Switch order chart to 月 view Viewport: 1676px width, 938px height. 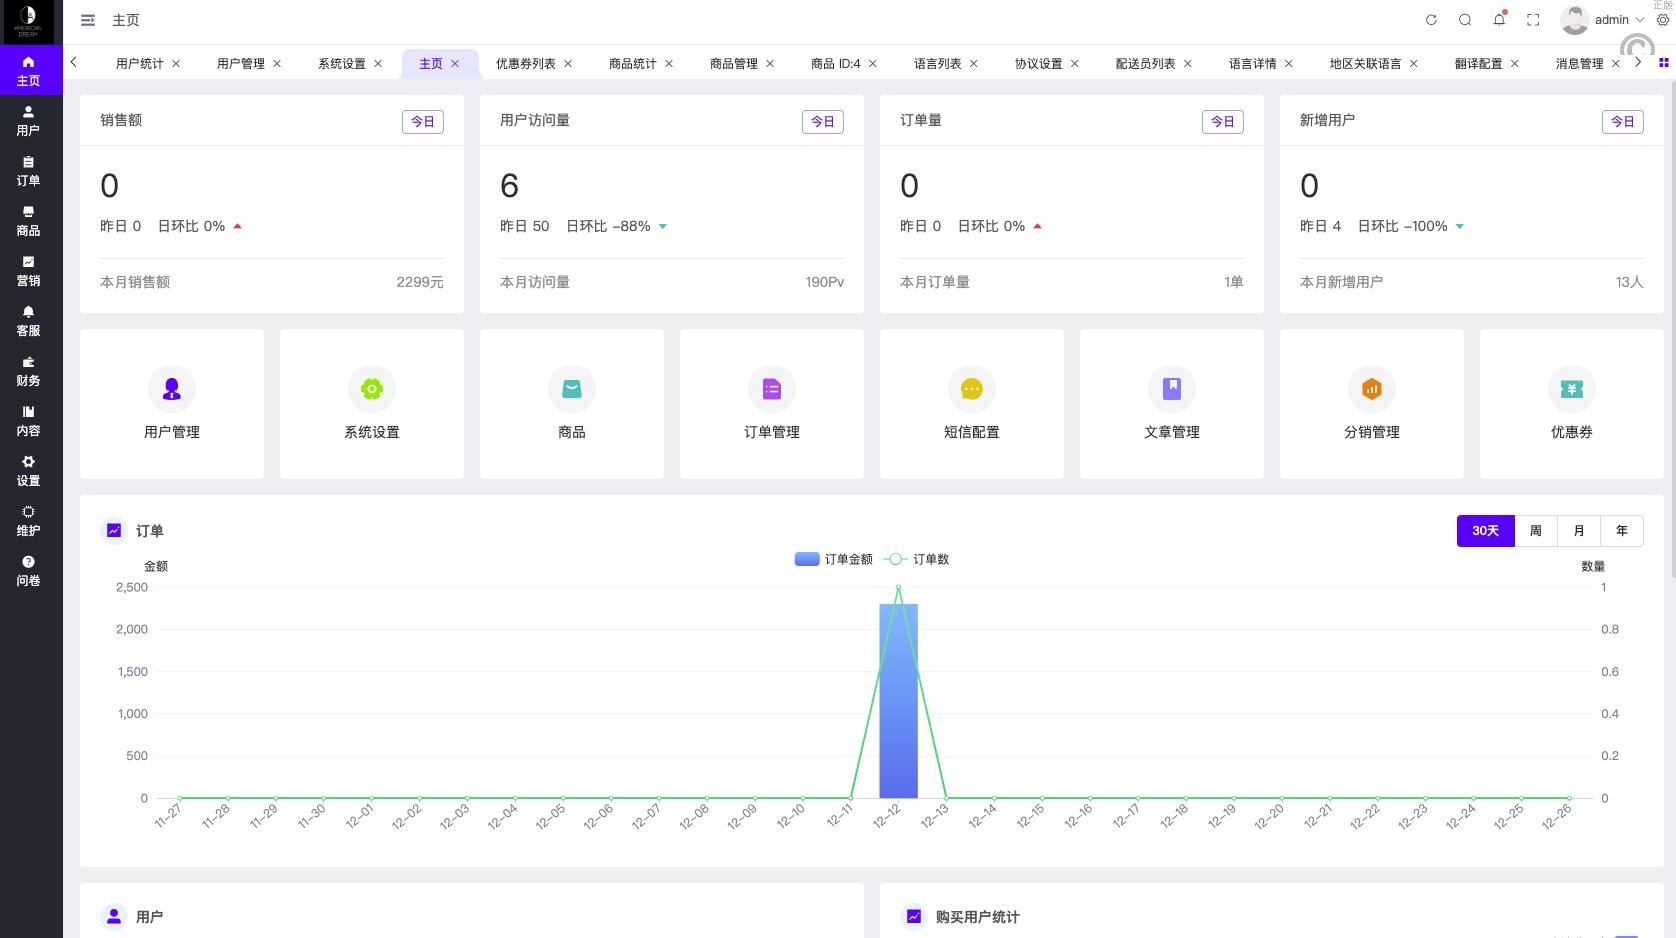[x=1579, y=531]
